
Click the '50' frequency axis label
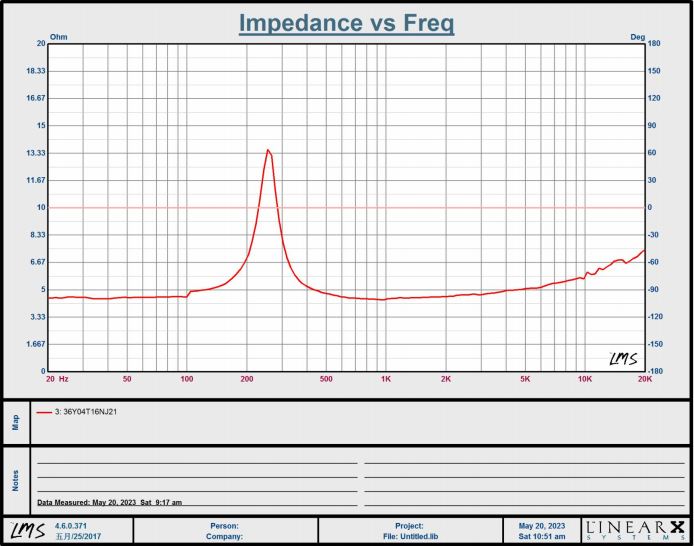click(127, 379)
